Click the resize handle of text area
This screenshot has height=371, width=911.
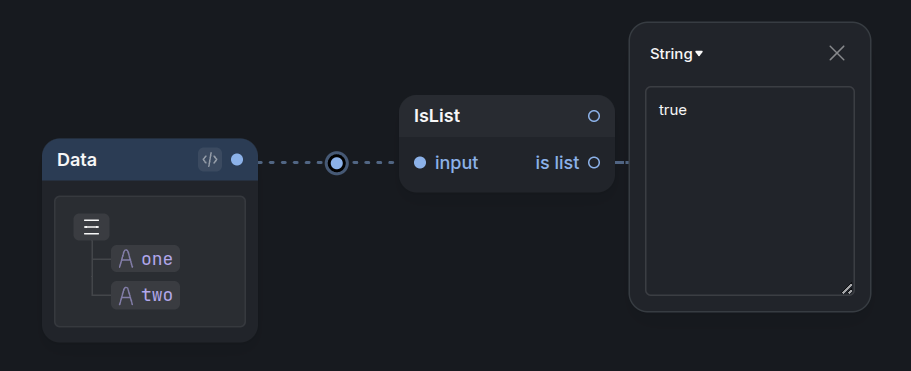tap(847, 289)
